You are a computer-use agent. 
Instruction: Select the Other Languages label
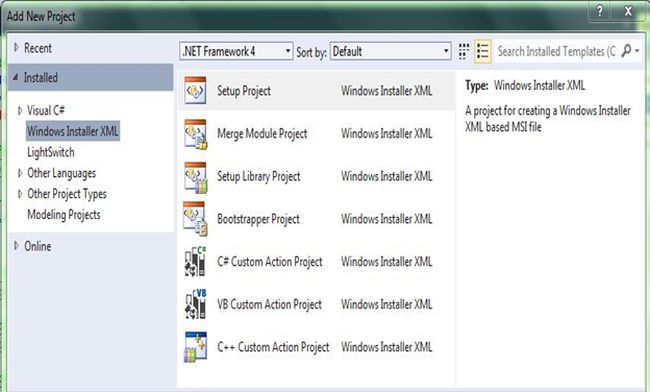pos(61,173)
